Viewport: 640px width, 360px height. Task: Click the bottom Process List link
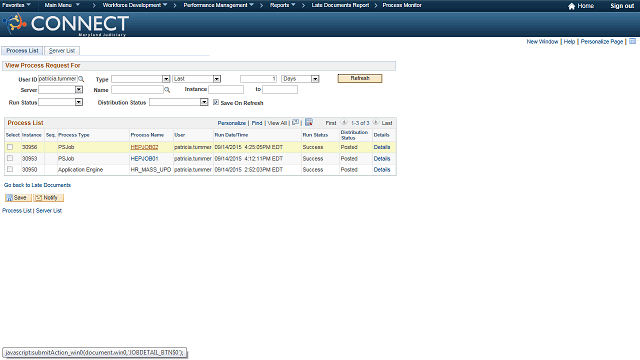pyautogui.click(x=17, y=211)
